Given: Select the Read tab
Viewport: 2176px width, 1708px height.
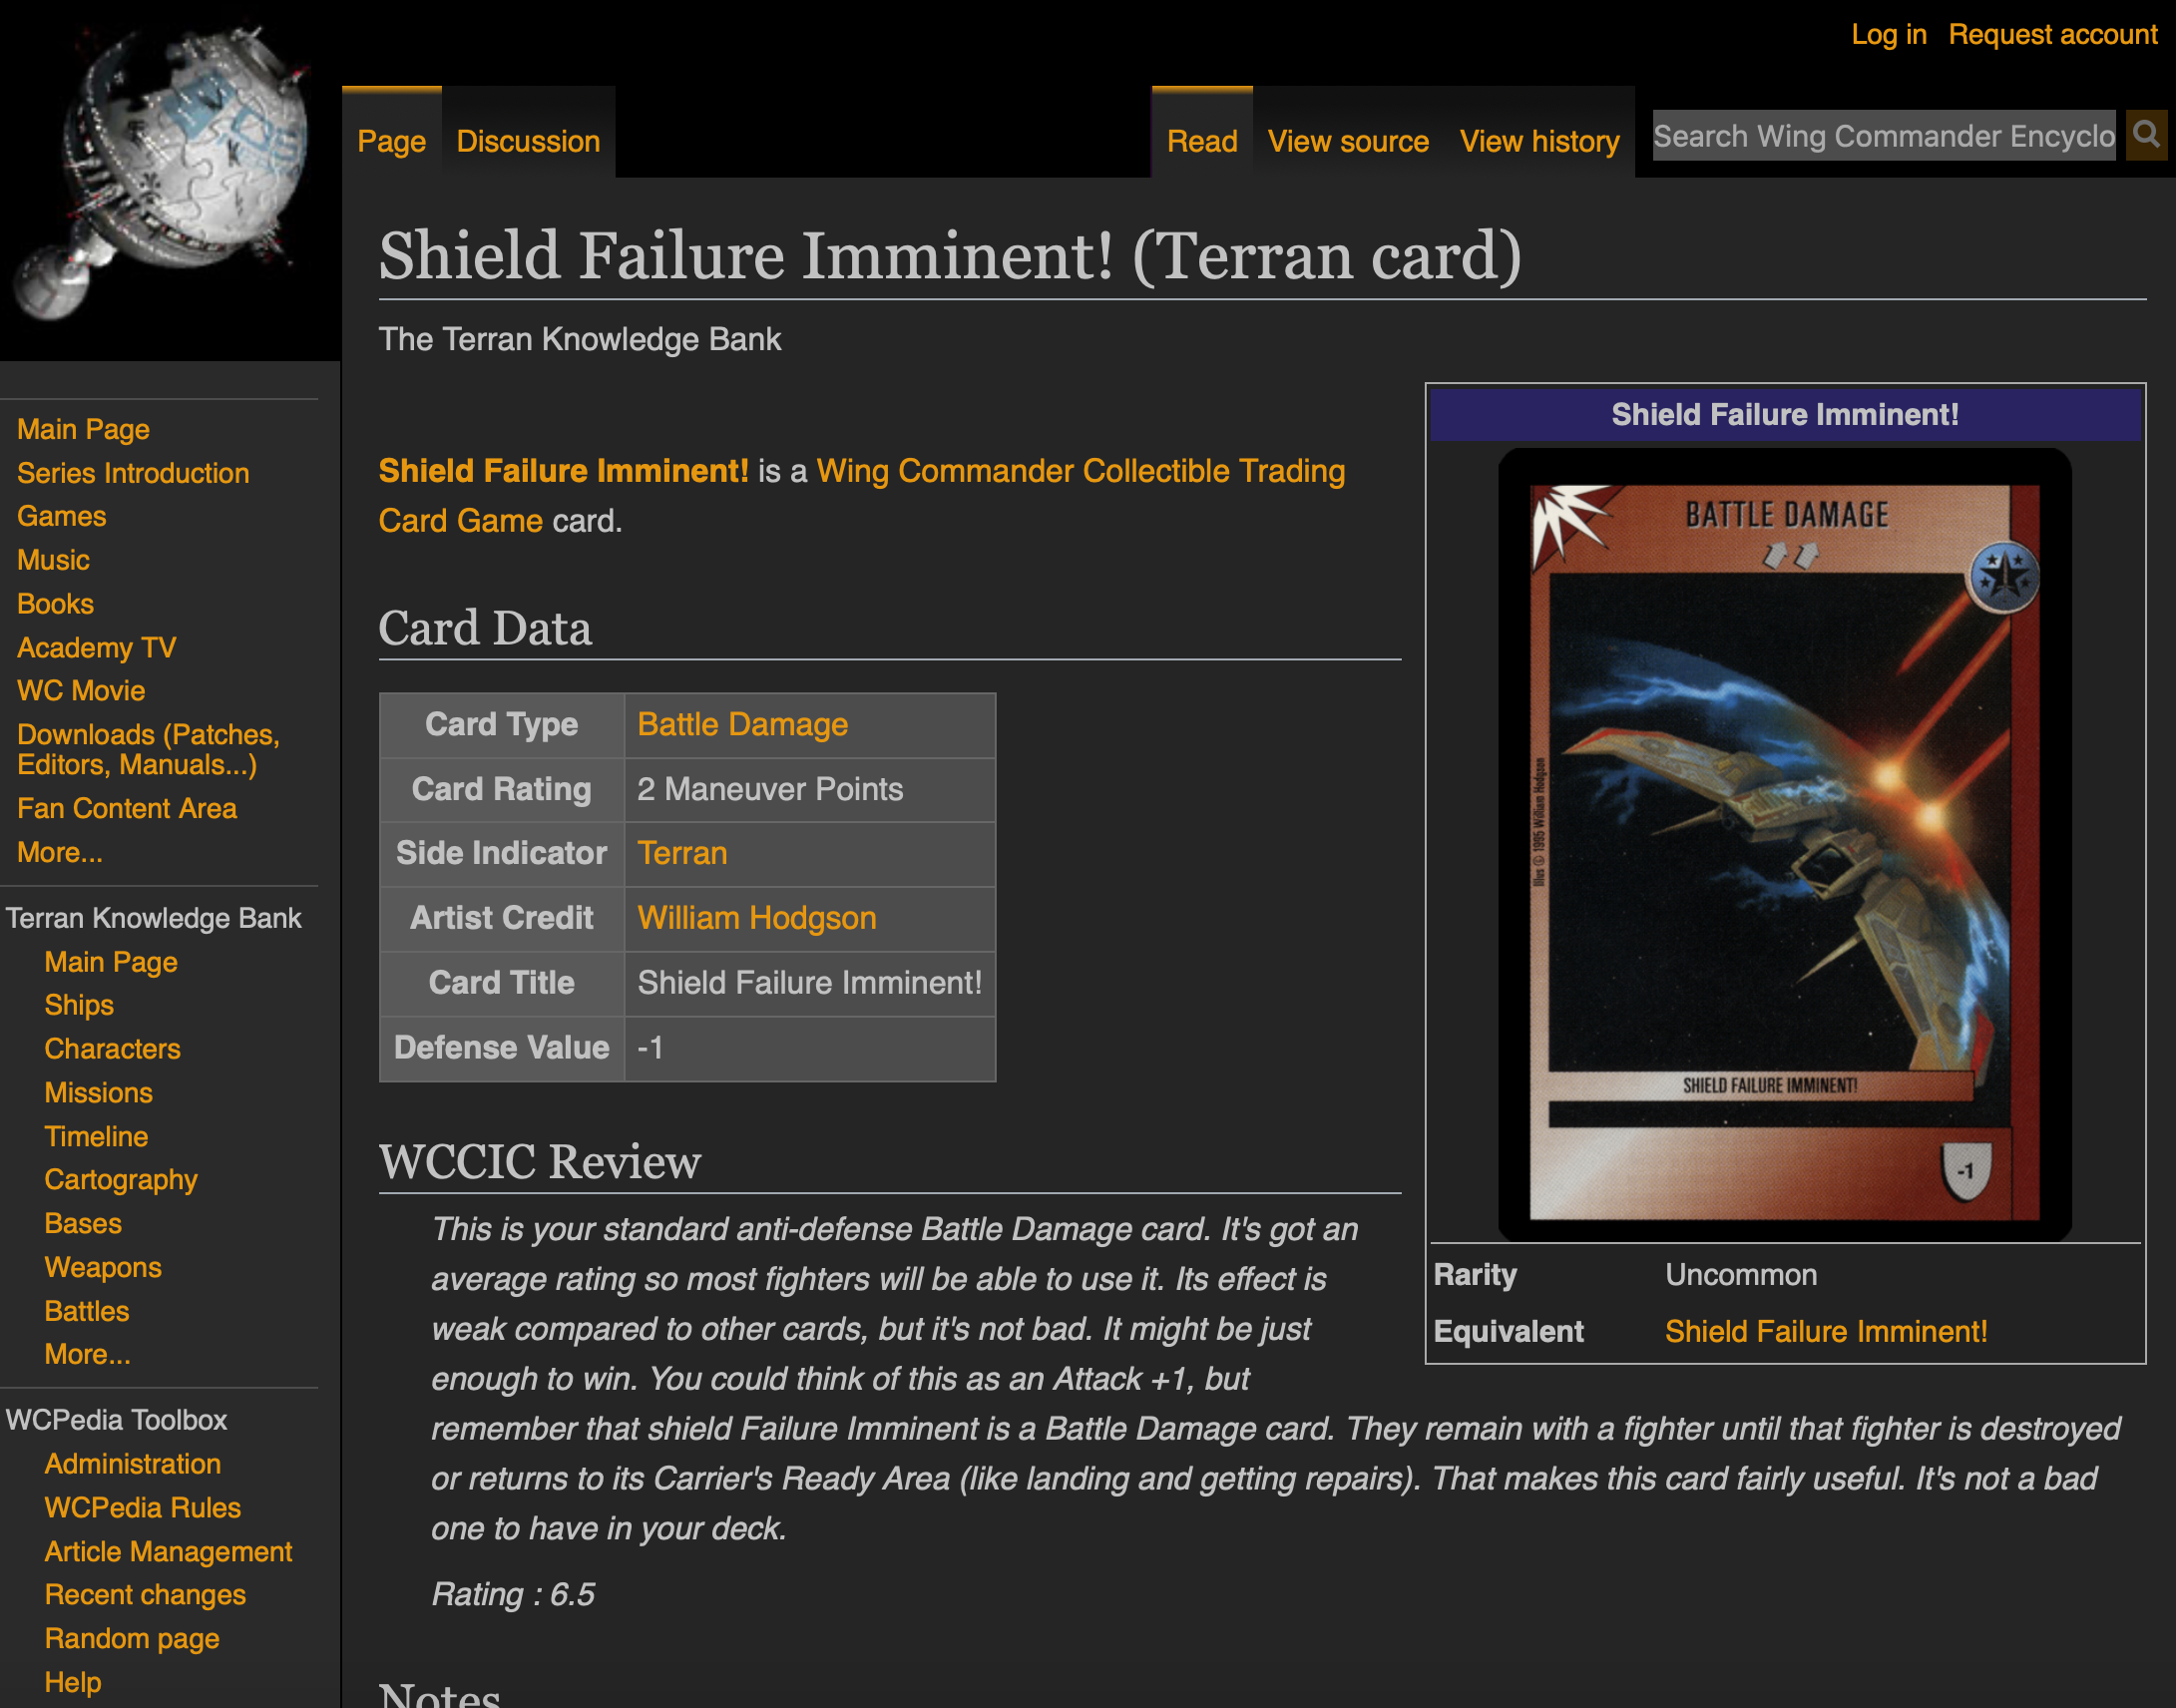Looking at the screenshot, I should click(x=1201, y=142).
